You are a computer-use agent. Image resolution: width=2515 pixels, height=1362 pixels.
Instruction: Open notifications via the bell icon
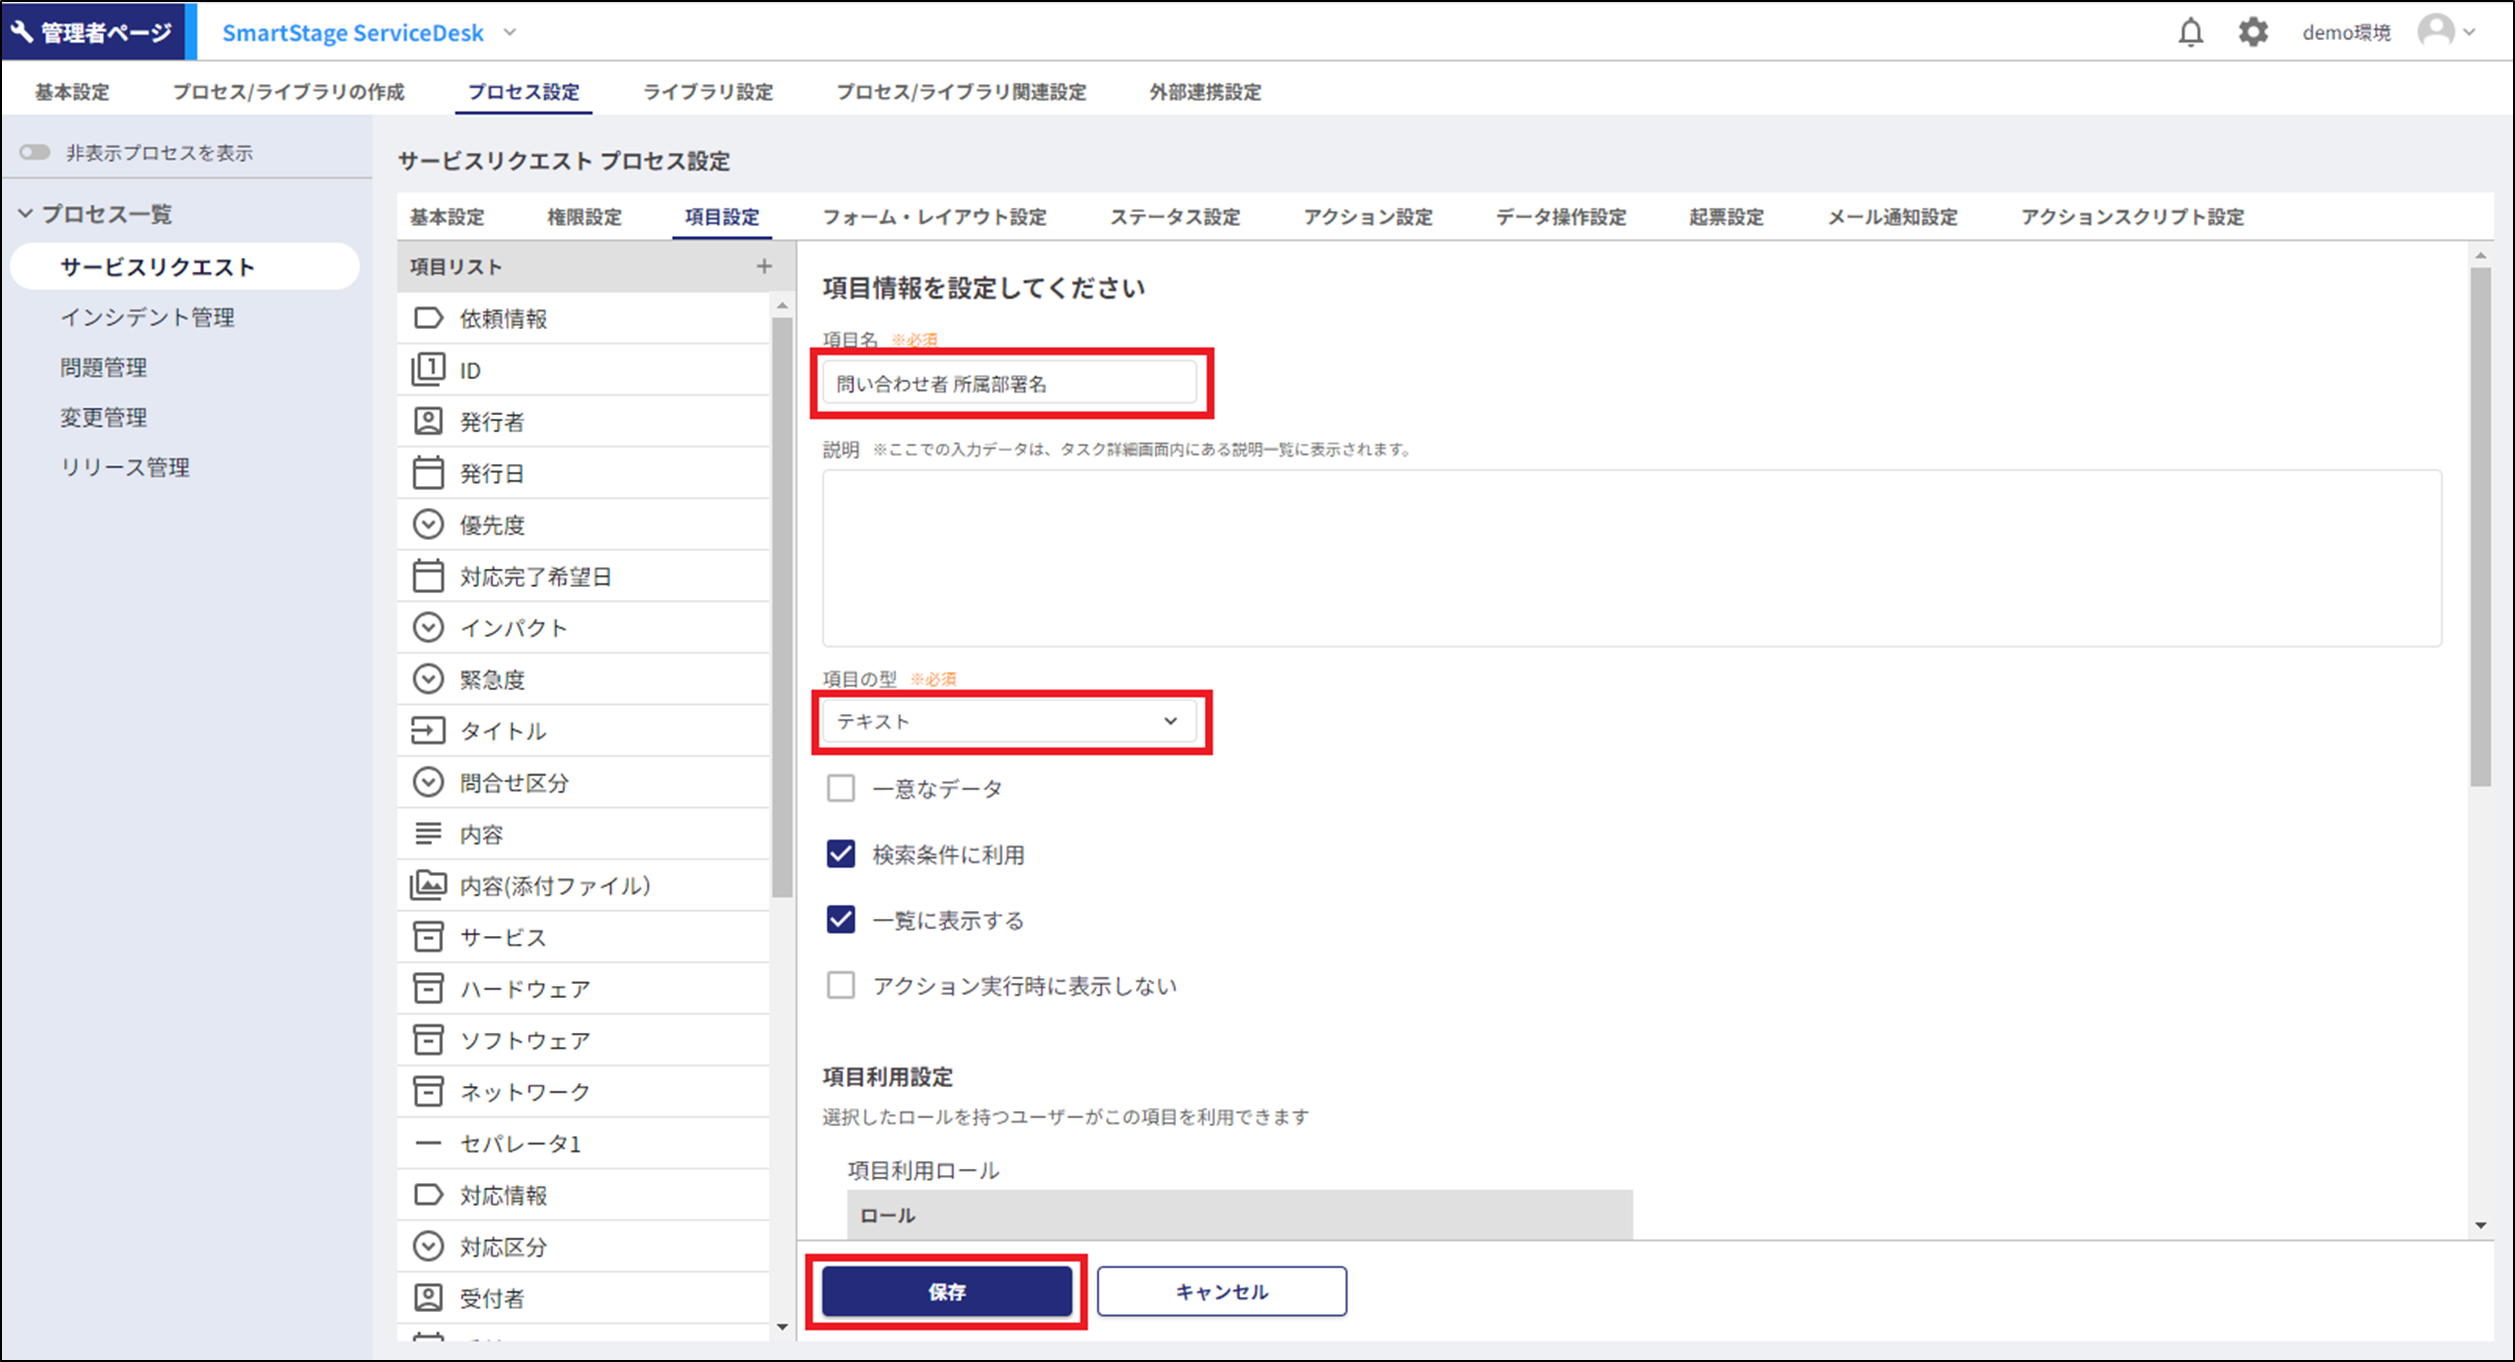point(2190,31)
